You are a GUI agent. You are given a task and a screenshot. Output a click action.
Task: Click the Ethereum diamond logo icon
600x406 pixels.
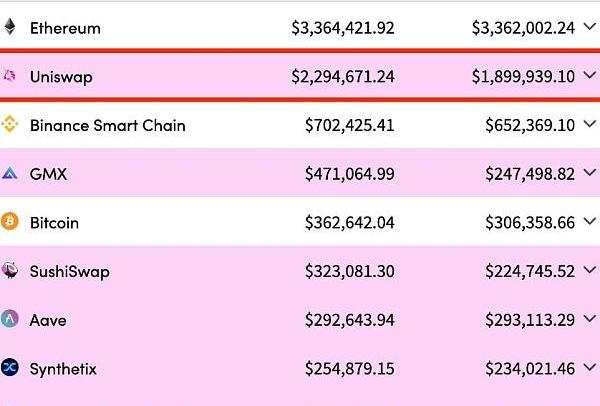(x=10, y=28)
